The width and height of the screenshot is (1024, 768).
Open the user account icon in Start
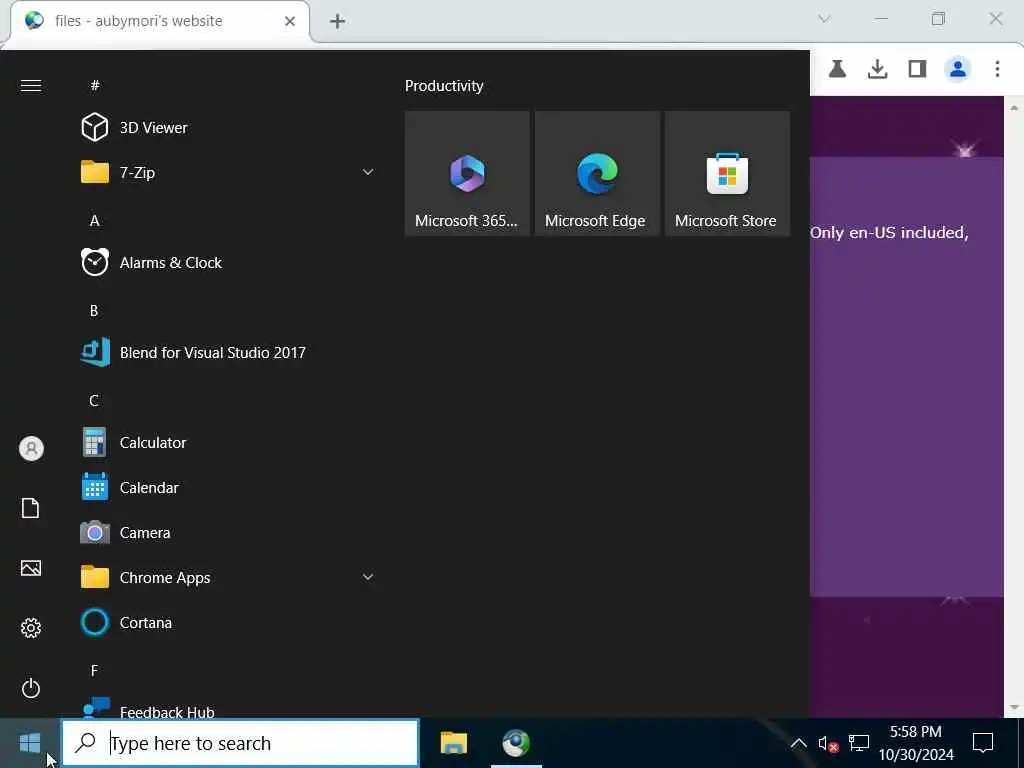click(x=31, y=449)
